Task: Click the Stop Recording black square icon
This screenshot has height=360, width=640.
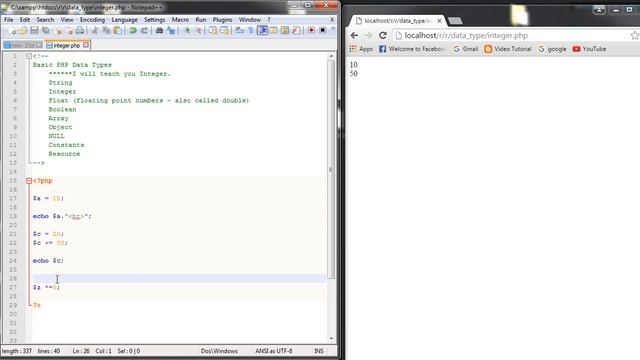Action: coord(323,30)
